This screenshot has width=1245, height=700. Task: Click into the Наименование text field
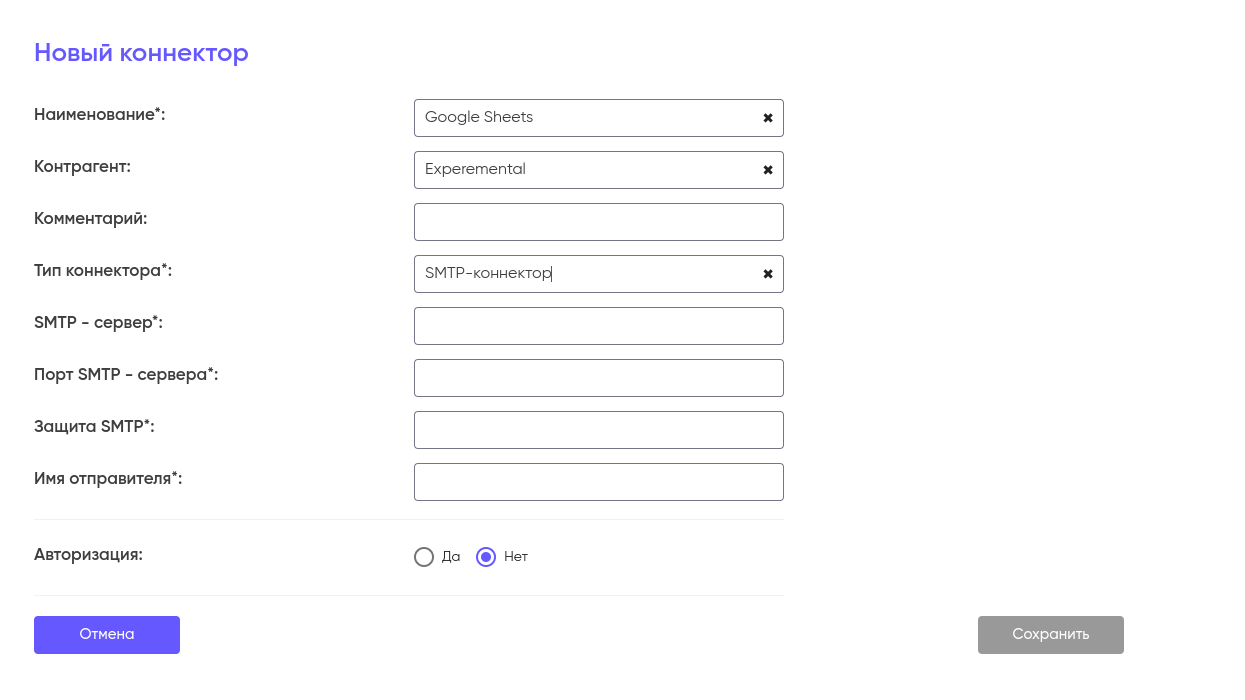(585, 118)
